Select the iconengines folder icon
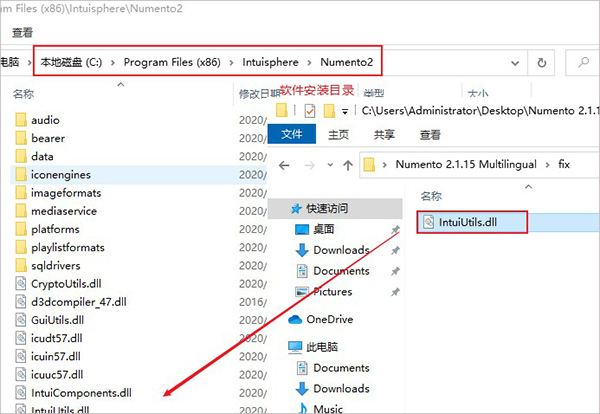The width and height of the screenshot is (600, 414). click(x=21, y=174)
